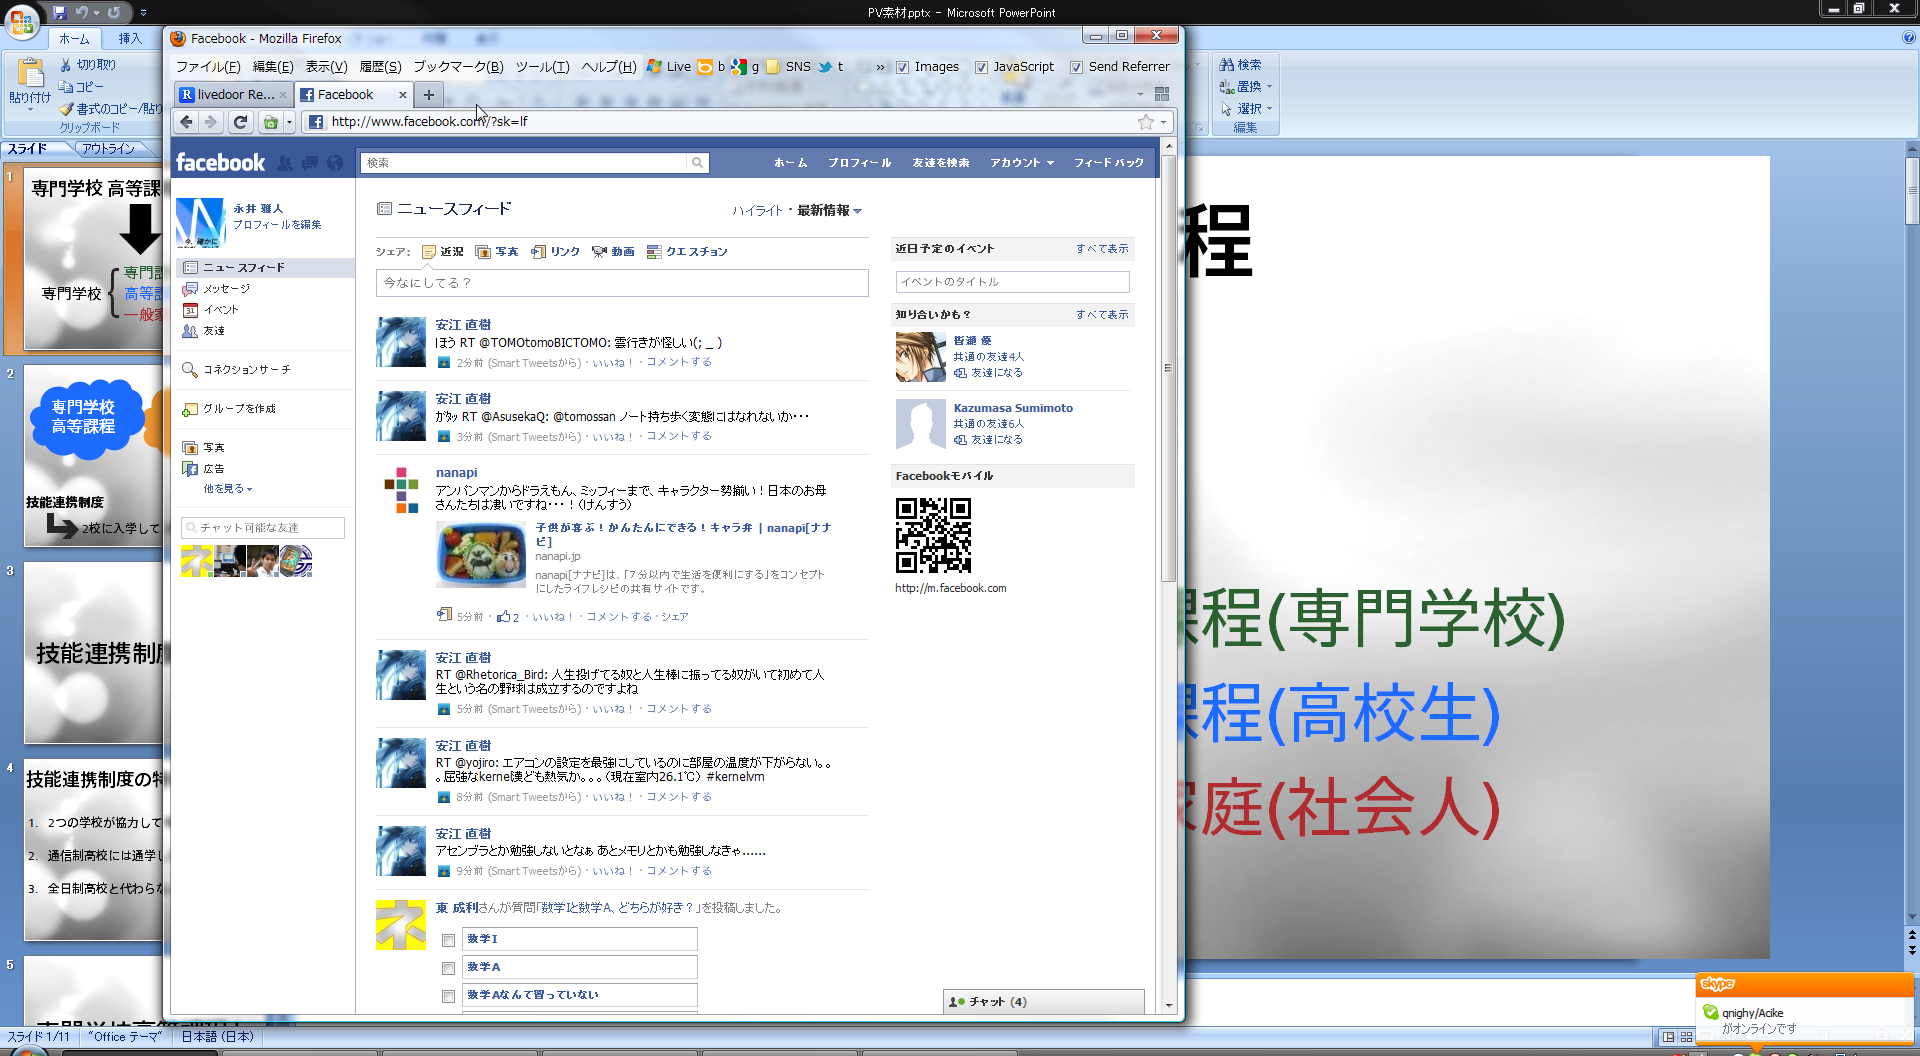This screenshot has height=1056, width=1920.
Task: Click the Firefox forward arrow button
Action: [x=210, y=122]
